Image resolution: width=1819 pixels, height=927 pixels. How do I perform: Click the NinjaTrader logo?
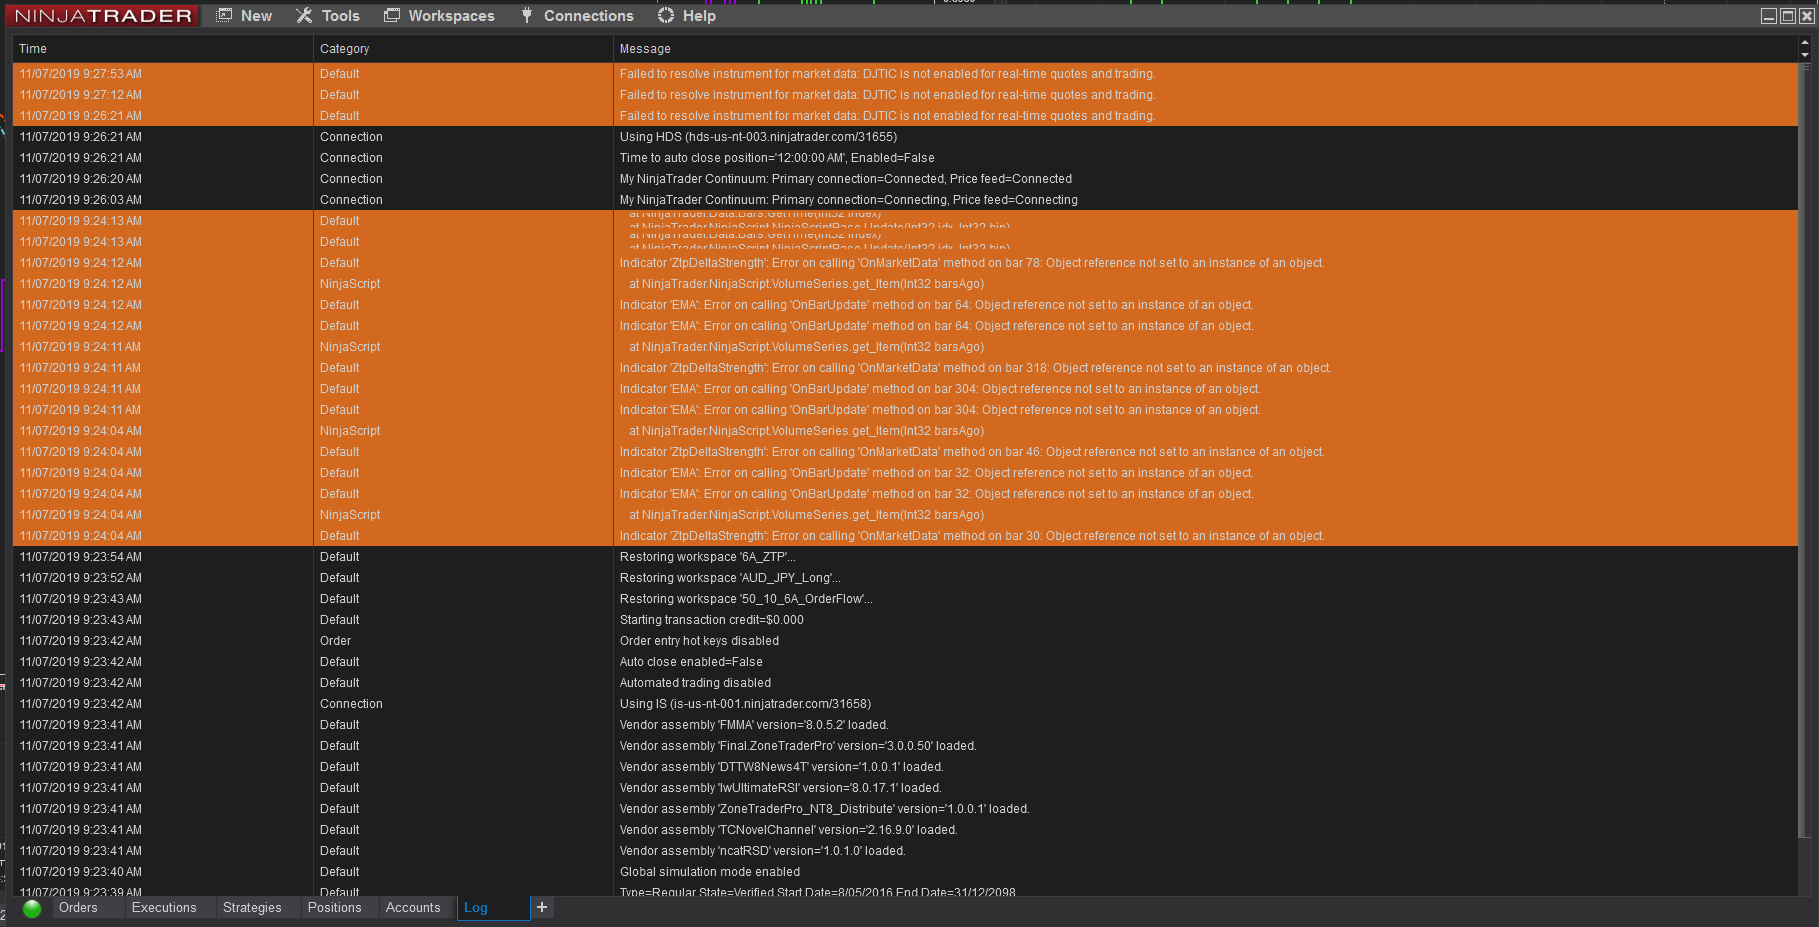[103, 16]
